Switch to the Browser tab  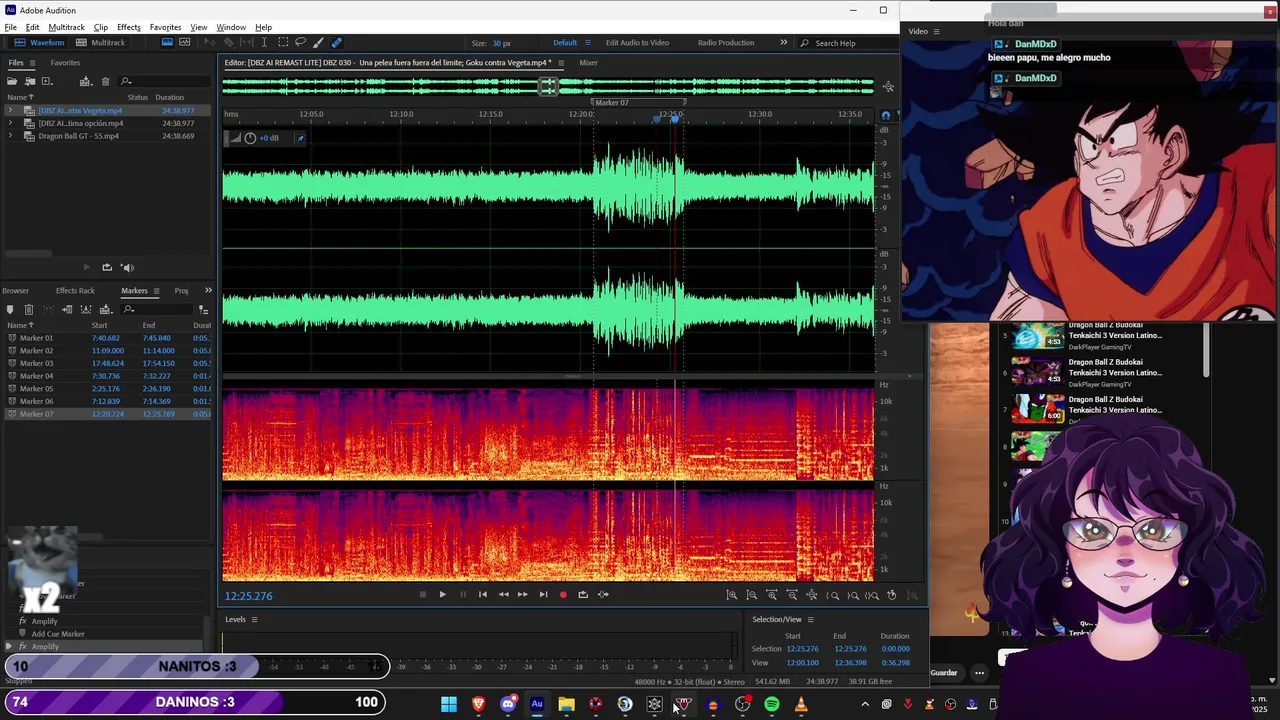(15, 291)
